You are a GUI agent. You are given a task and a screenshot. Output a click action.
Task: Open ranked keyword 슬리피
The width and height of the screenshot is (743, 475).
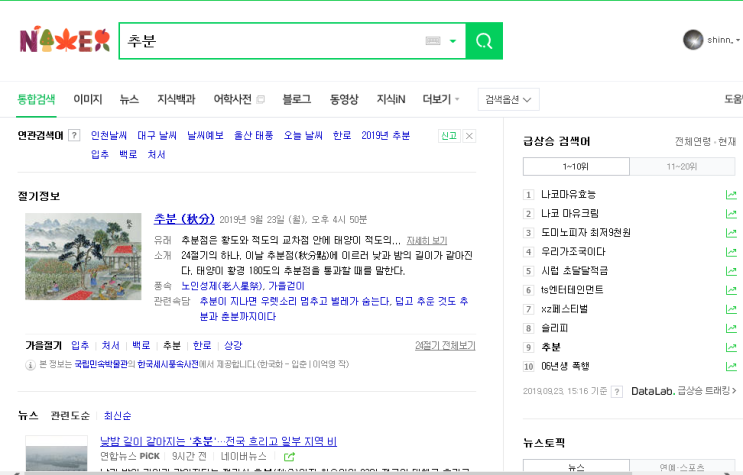pos(554,328)
